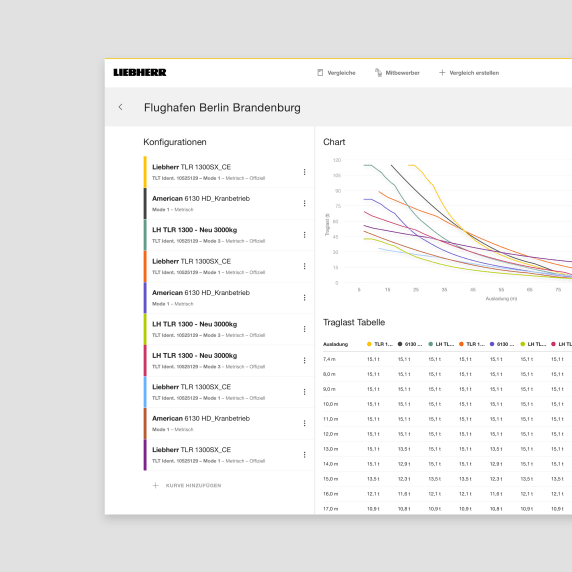The image size is (572, 572).
Task: Select the 16,0 m row label
Action: point(331,494)
